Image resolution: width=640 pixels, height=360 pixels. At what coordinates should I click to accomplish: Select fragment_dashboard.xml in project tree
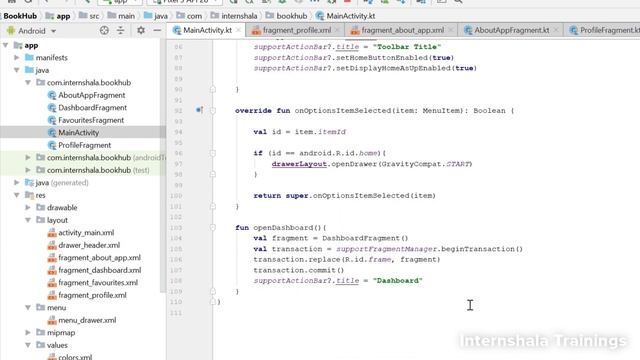click(x=94, y=270)
